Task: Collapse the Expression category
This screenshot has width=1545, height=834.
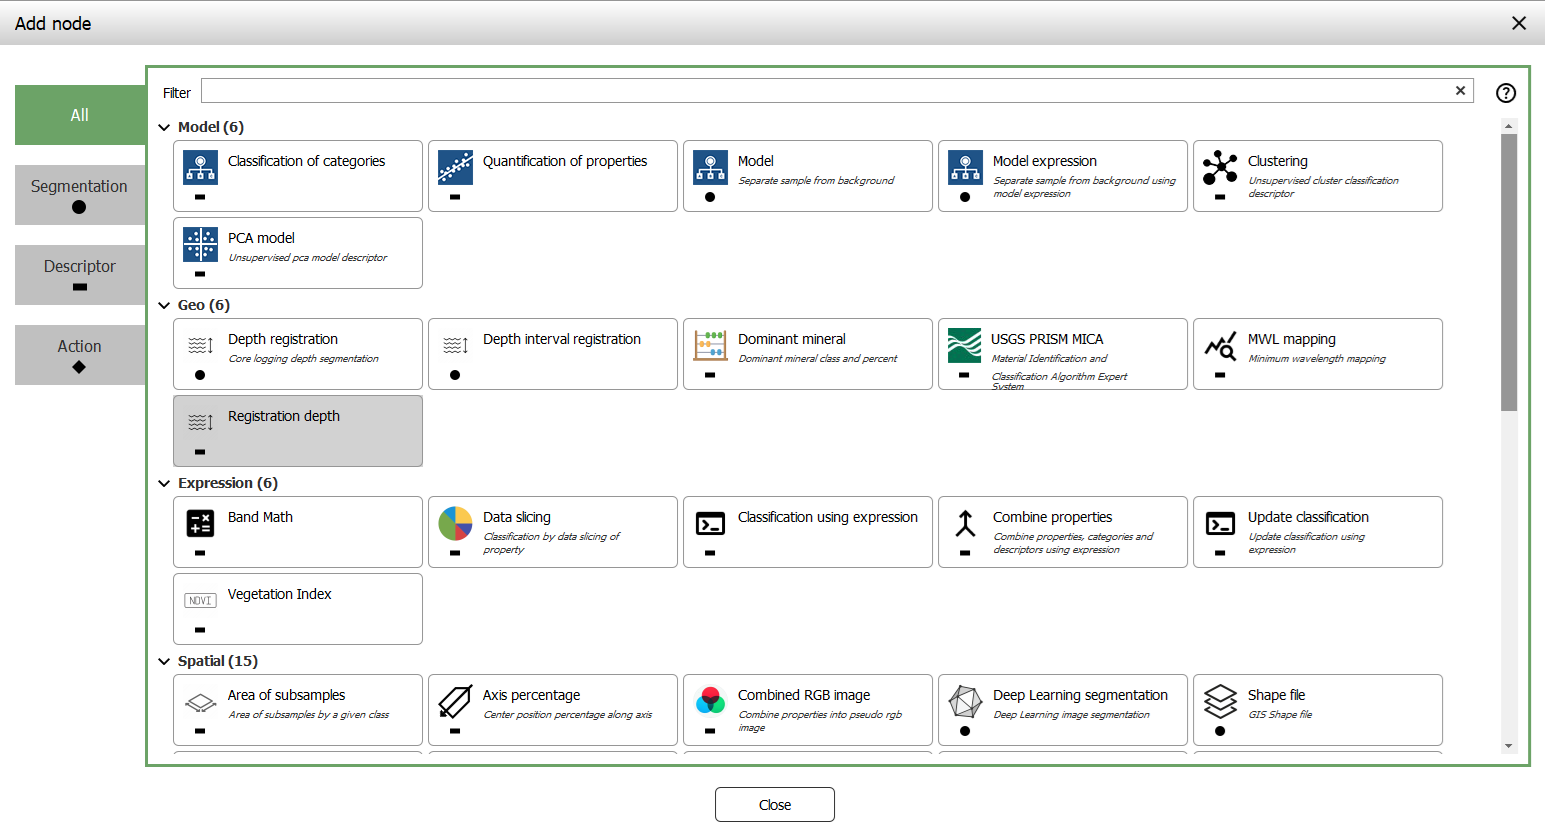Action: click(164, 483)
